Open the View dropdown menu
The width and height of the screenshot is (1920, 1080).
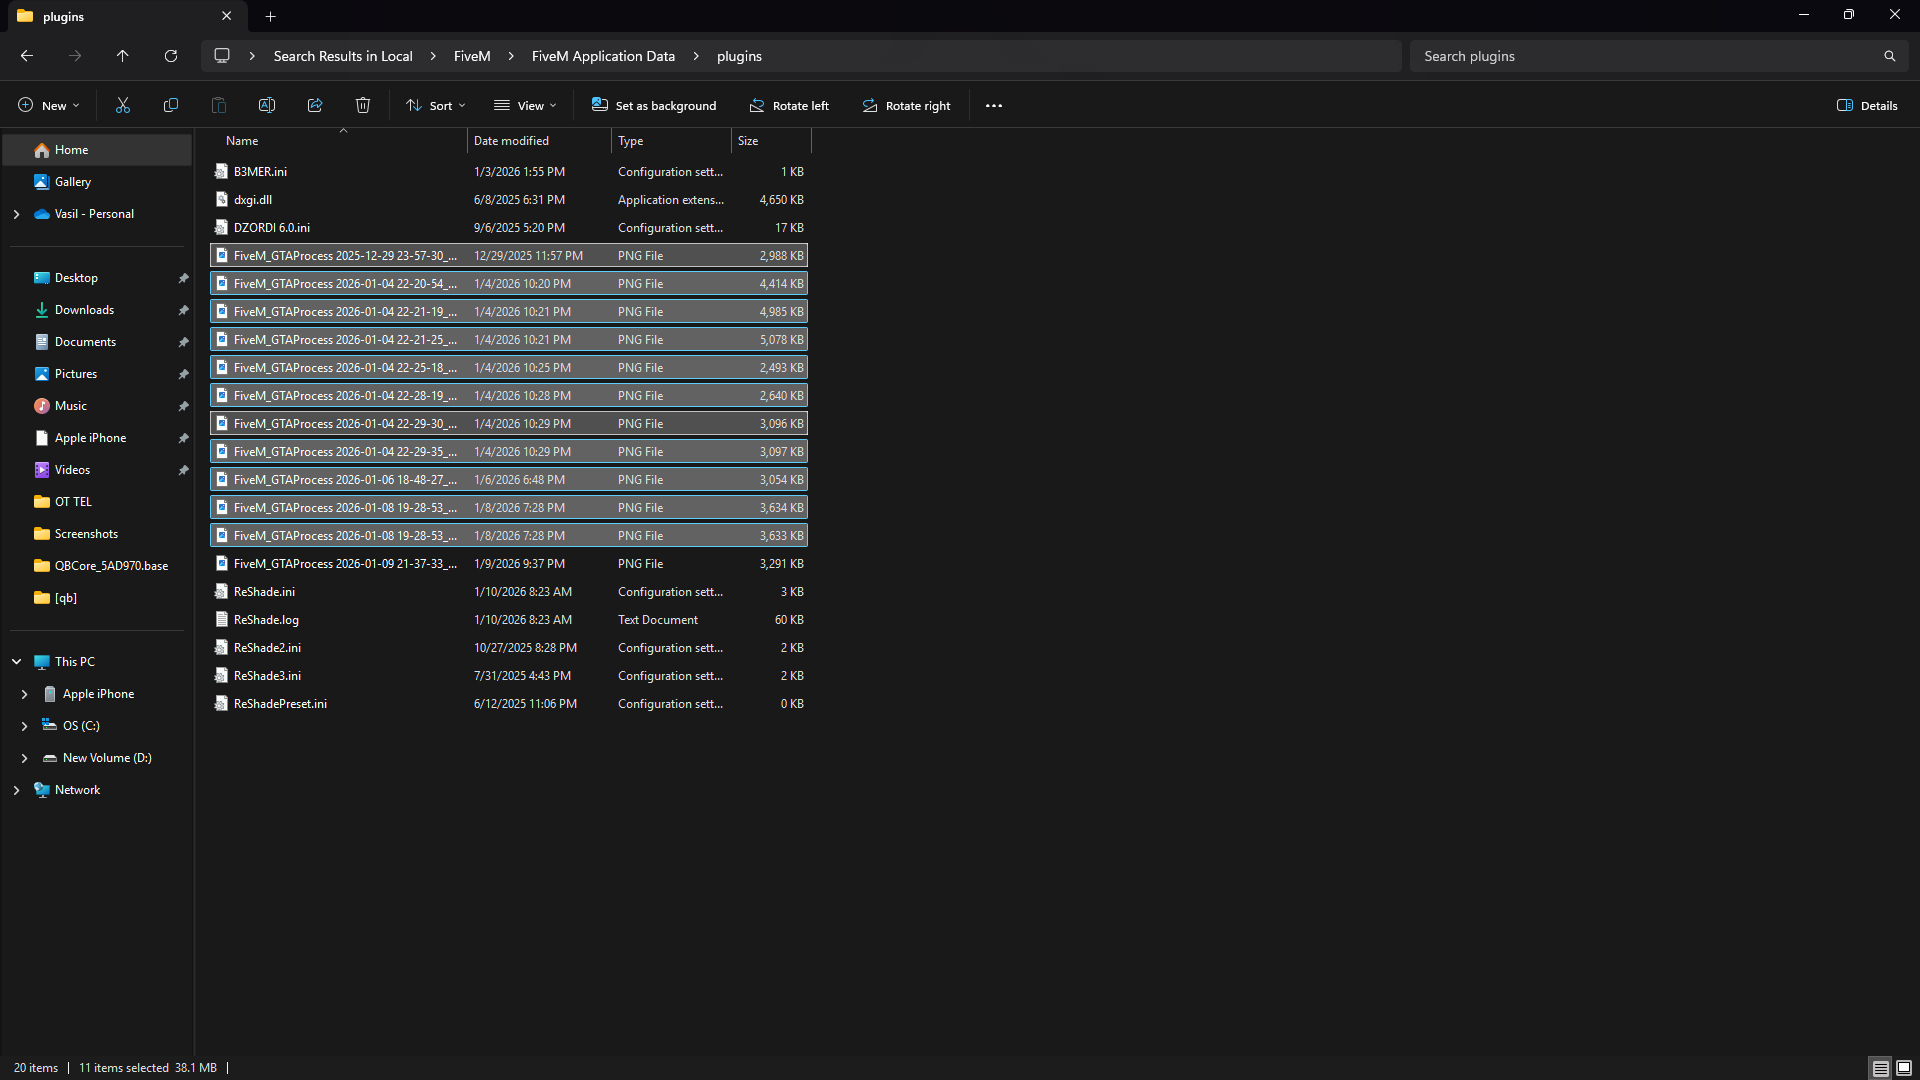[525, 105]
